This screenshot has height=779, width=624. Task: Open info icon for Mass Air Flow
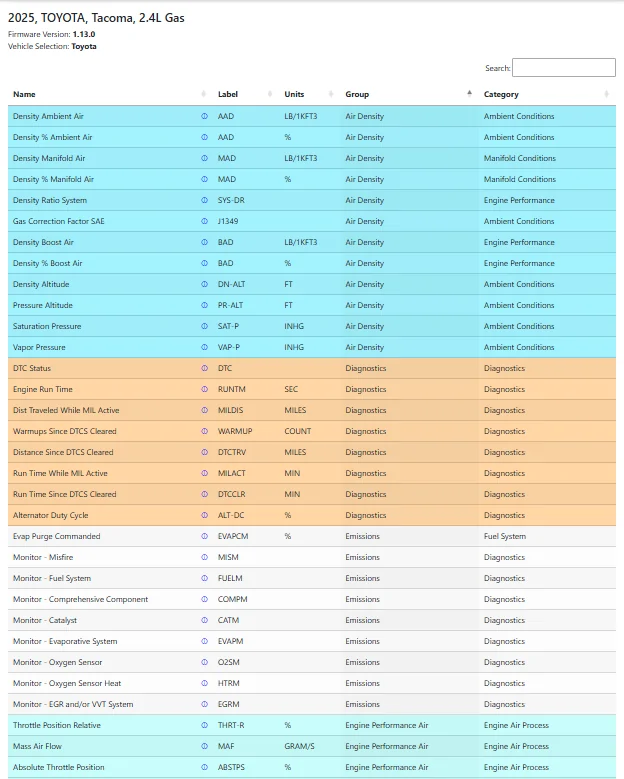point(204,746)
